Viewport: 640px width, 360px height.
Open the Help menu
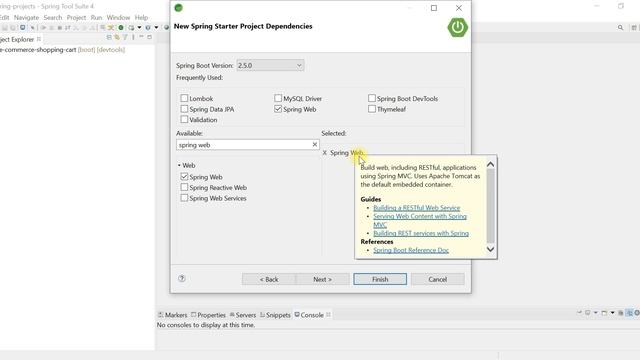coord(141,18)
